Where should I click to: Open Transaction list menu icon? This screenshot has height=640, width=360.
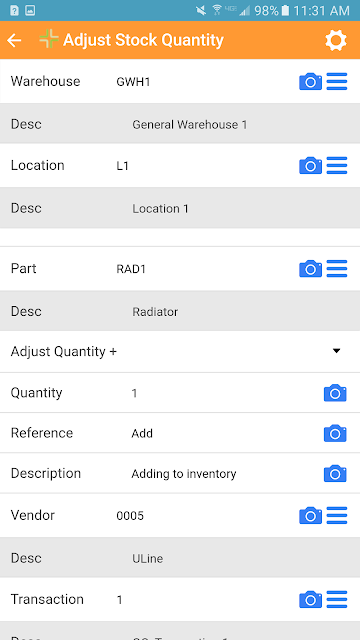(x=337, y=599)
